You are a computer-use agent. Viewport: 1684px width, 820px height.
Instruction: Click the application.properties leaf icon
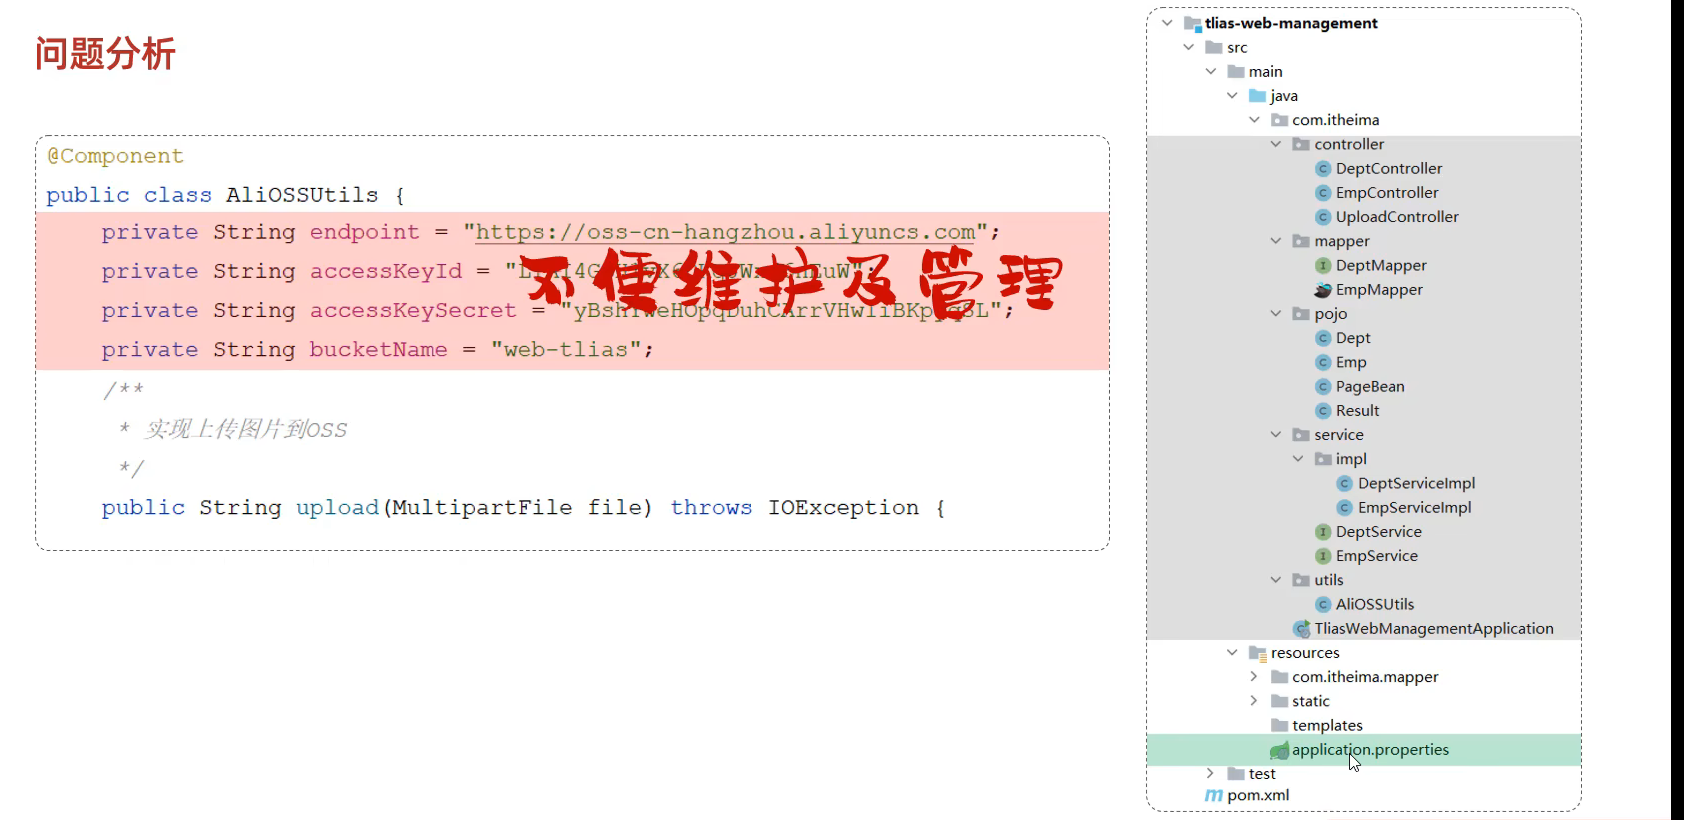click(x=1279, y=751)
